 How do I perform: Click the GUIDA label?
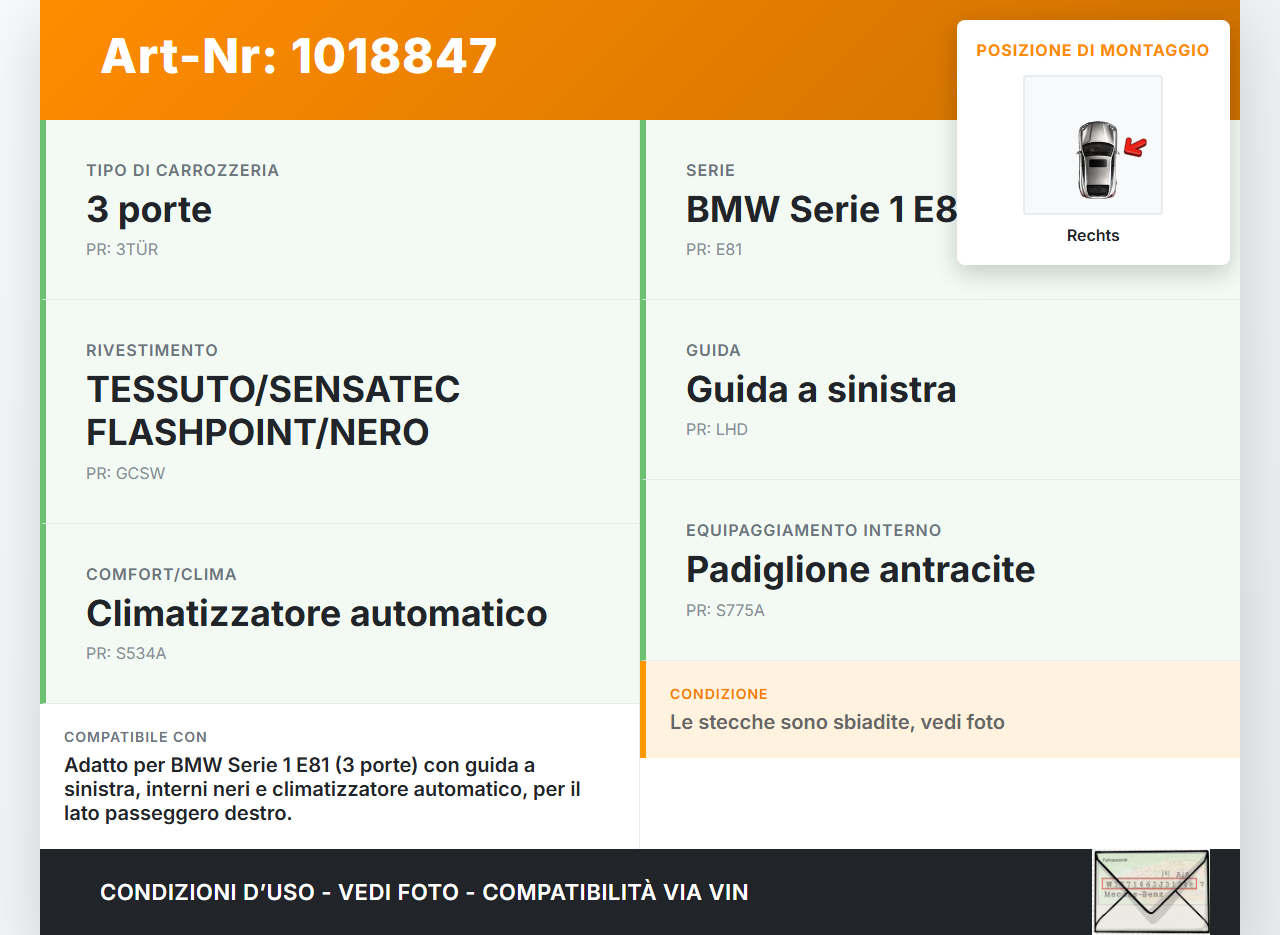click(x=714, y=351)
